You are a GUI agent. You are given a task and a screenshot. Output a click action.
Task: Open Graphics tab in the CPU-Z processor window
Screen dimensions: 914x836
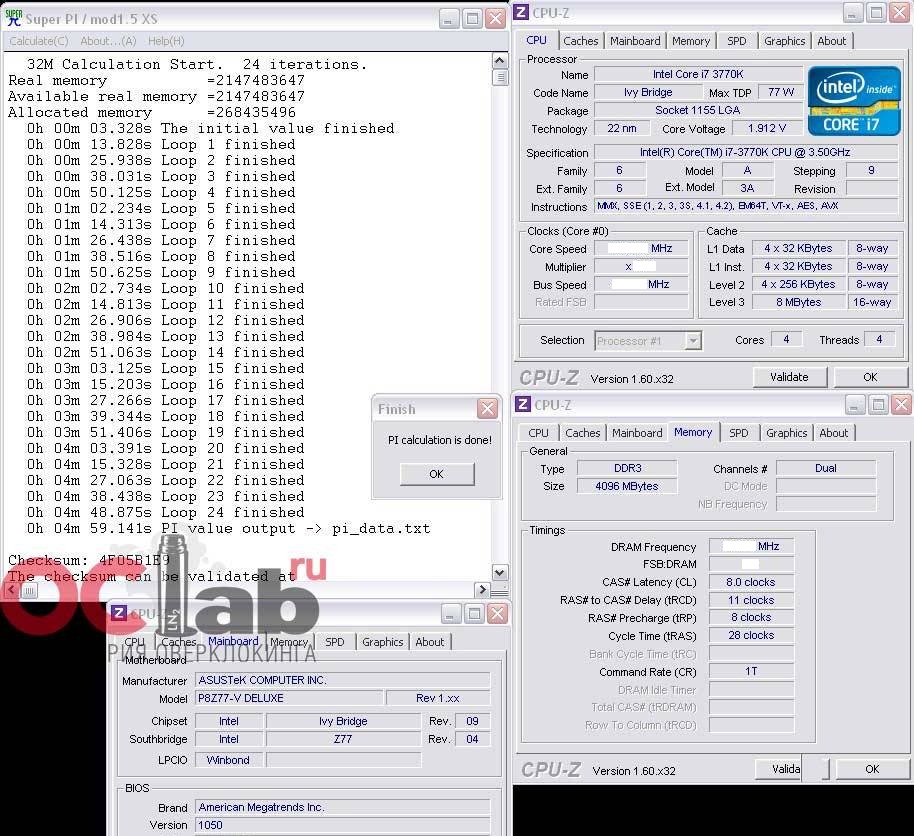click(x=785, y=41)
